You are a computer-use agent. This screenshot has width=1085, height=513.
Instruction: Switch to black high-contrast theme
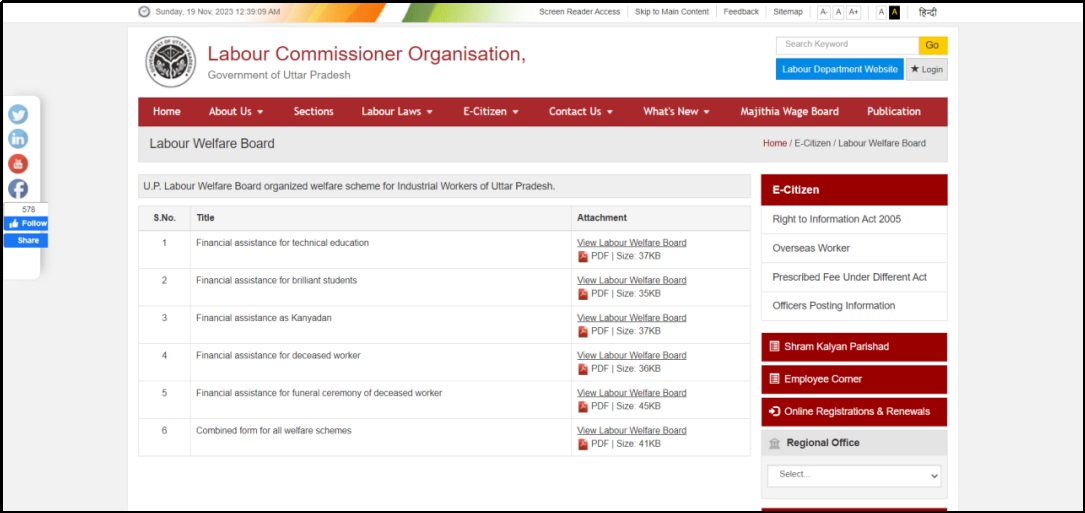point(894,12)
